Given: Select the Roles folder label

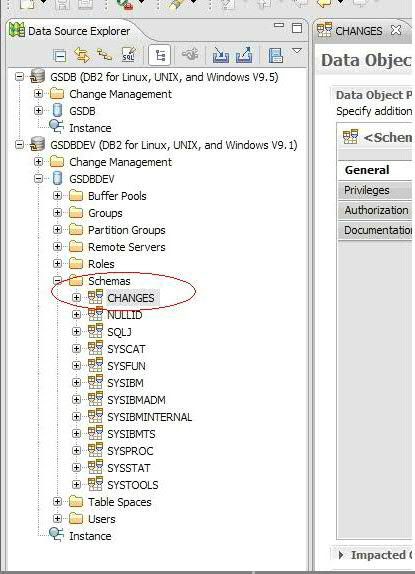Looking at the screenshot, I should pos(101,264).
